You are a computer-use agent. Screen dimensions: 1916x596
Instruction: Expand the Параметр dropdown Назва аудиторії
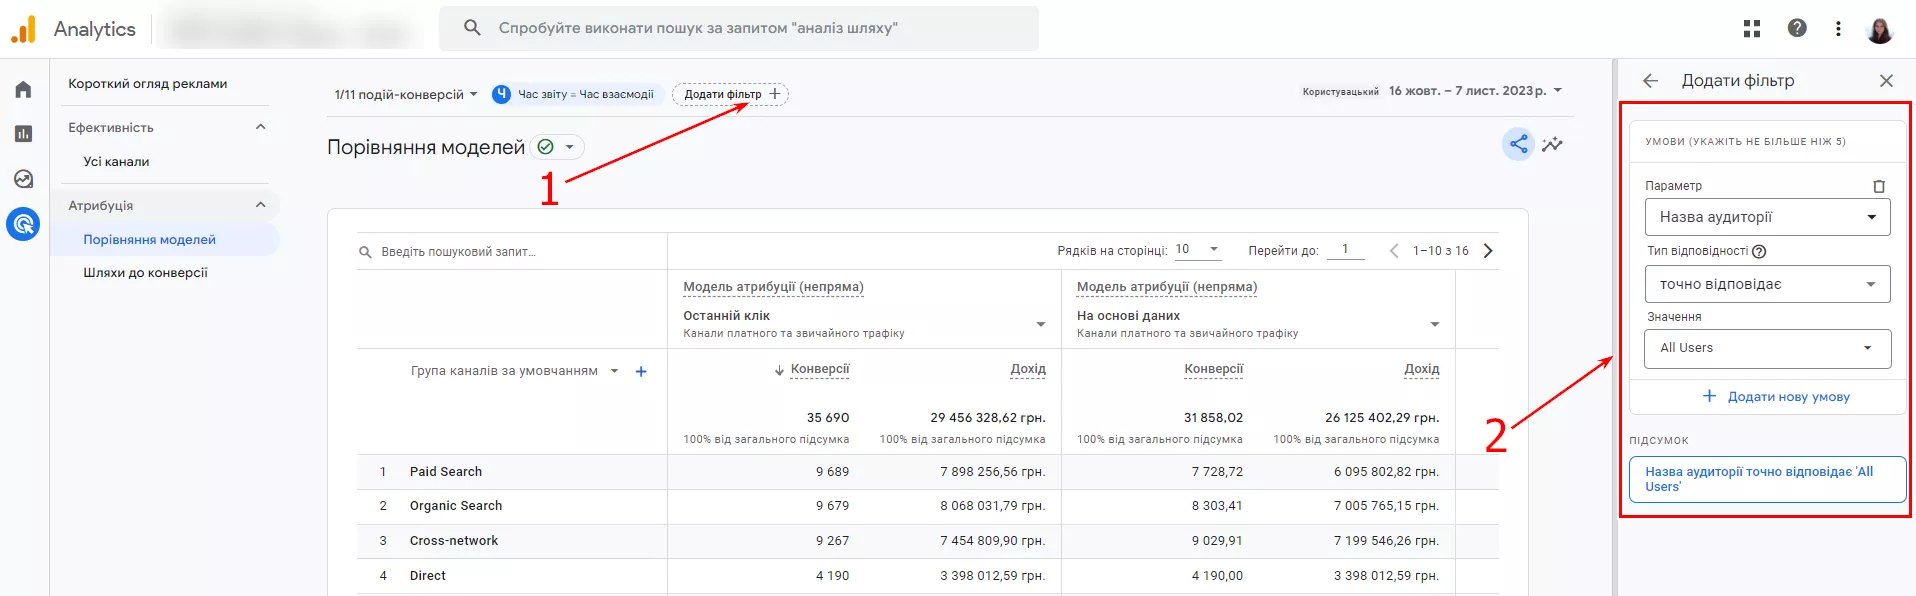1768,217
